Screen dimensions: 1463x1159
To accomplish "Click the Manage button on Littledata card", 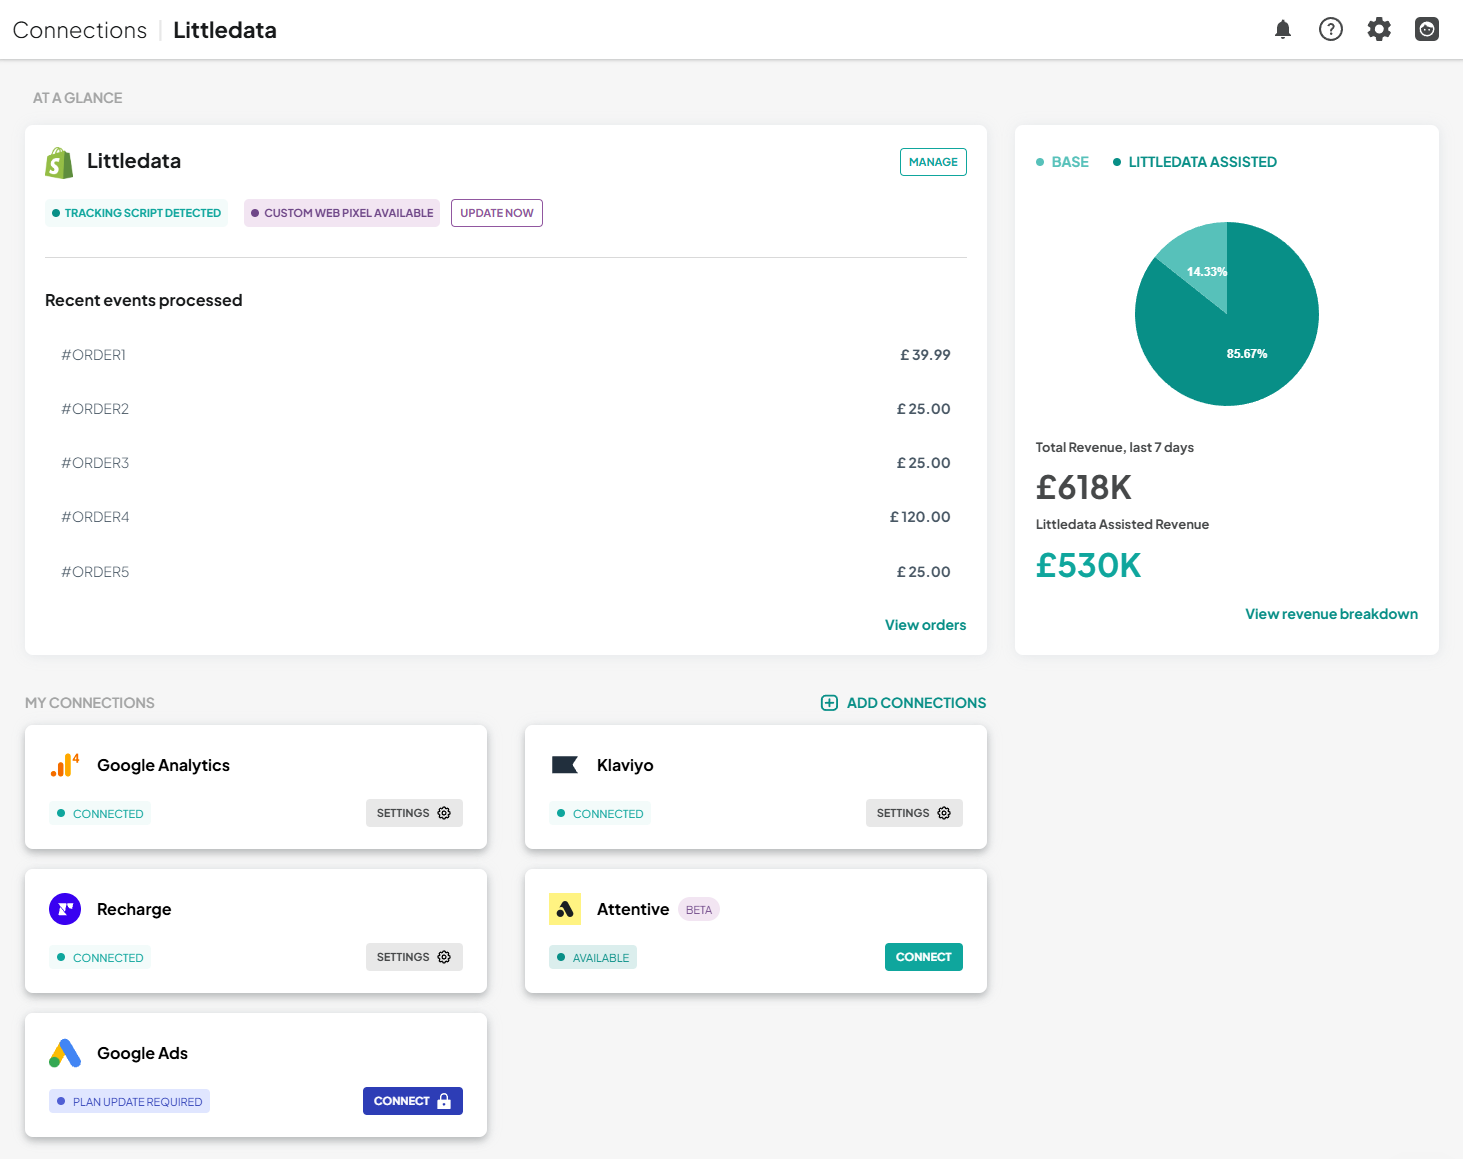I will click(933, 162).
